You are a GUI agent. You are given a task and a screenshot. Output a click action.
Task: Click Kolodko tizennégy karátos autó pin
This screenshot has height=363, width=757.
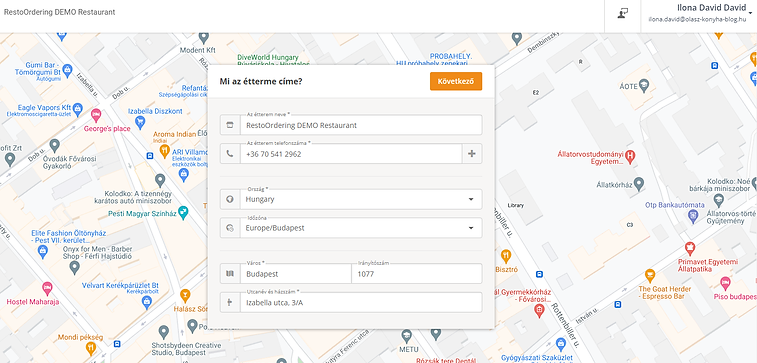tap(160, 181)
